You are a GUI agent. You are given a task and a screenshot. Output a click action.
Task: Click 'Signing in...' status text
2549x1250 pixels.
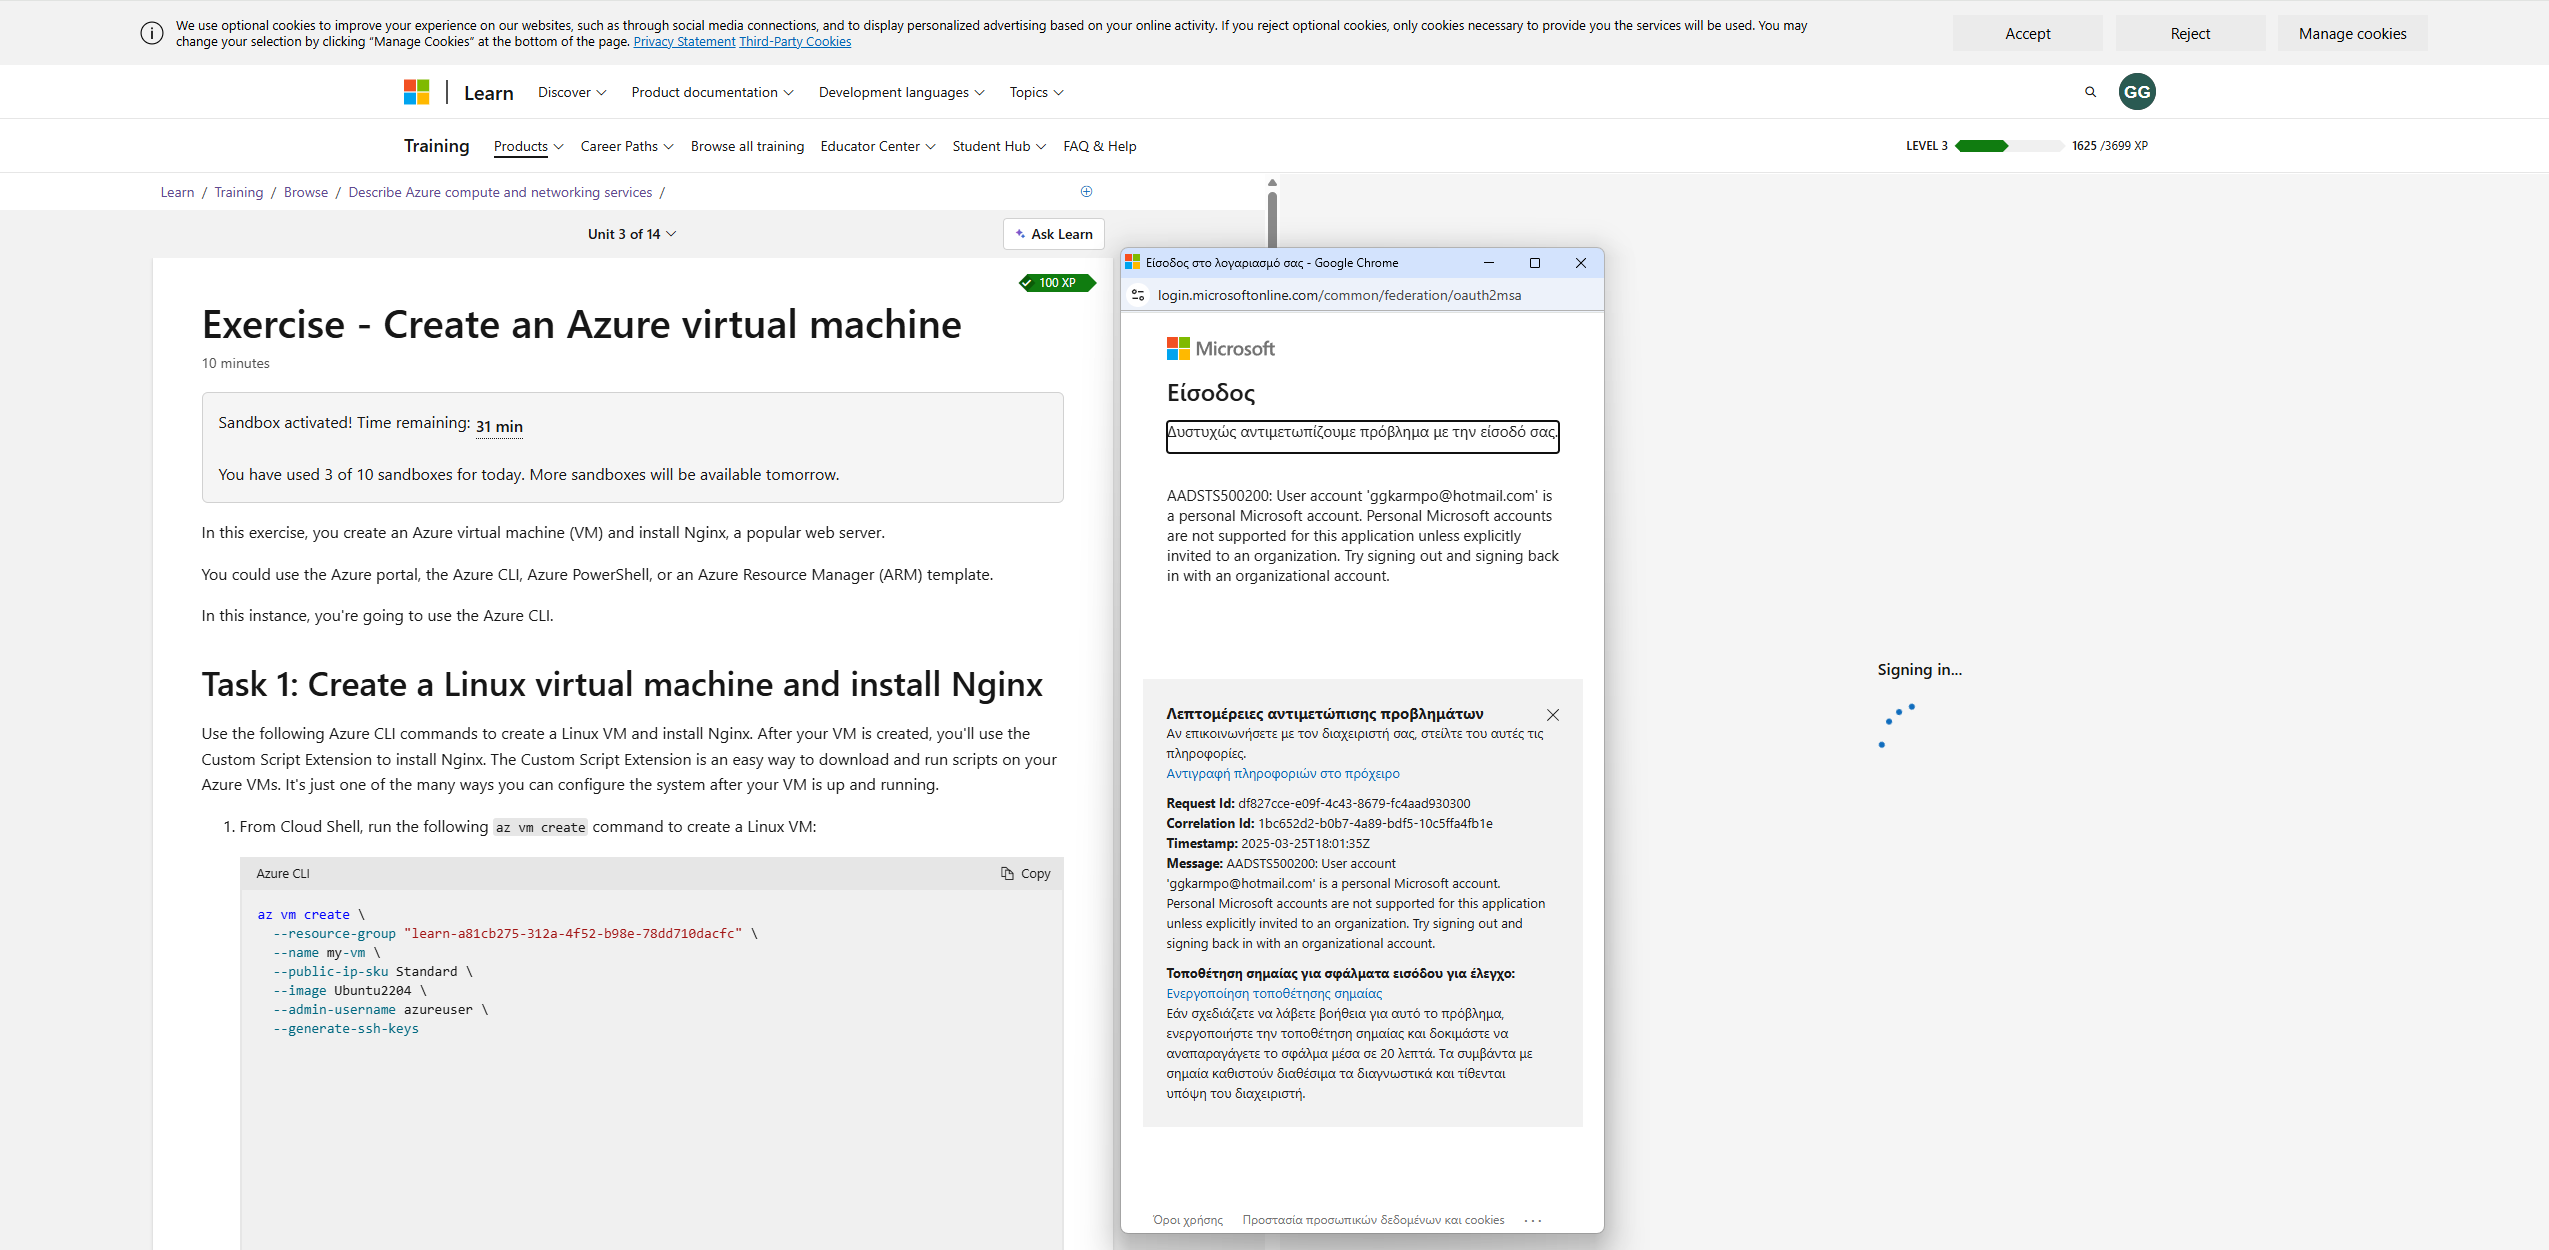pyautogui.click(x=1919, y=670)
